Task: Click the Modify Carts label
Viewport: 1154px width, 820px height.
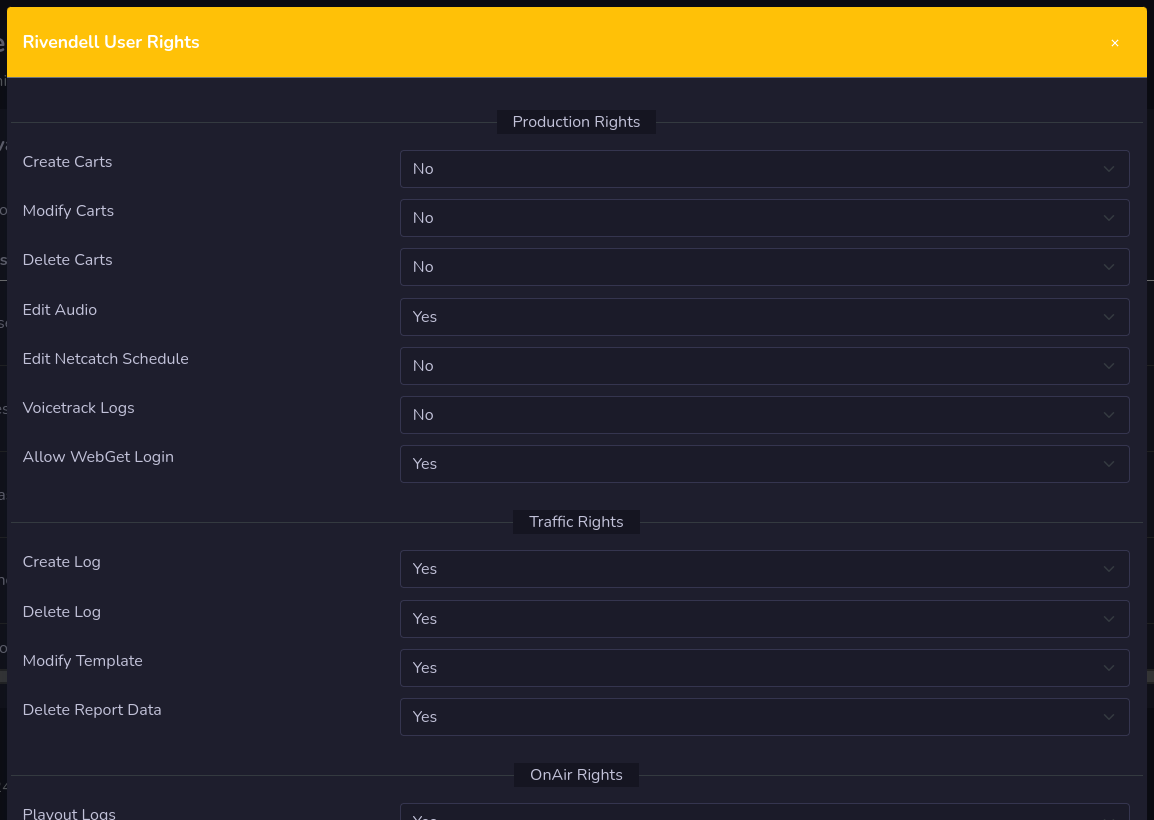Action: coord(68,211)
